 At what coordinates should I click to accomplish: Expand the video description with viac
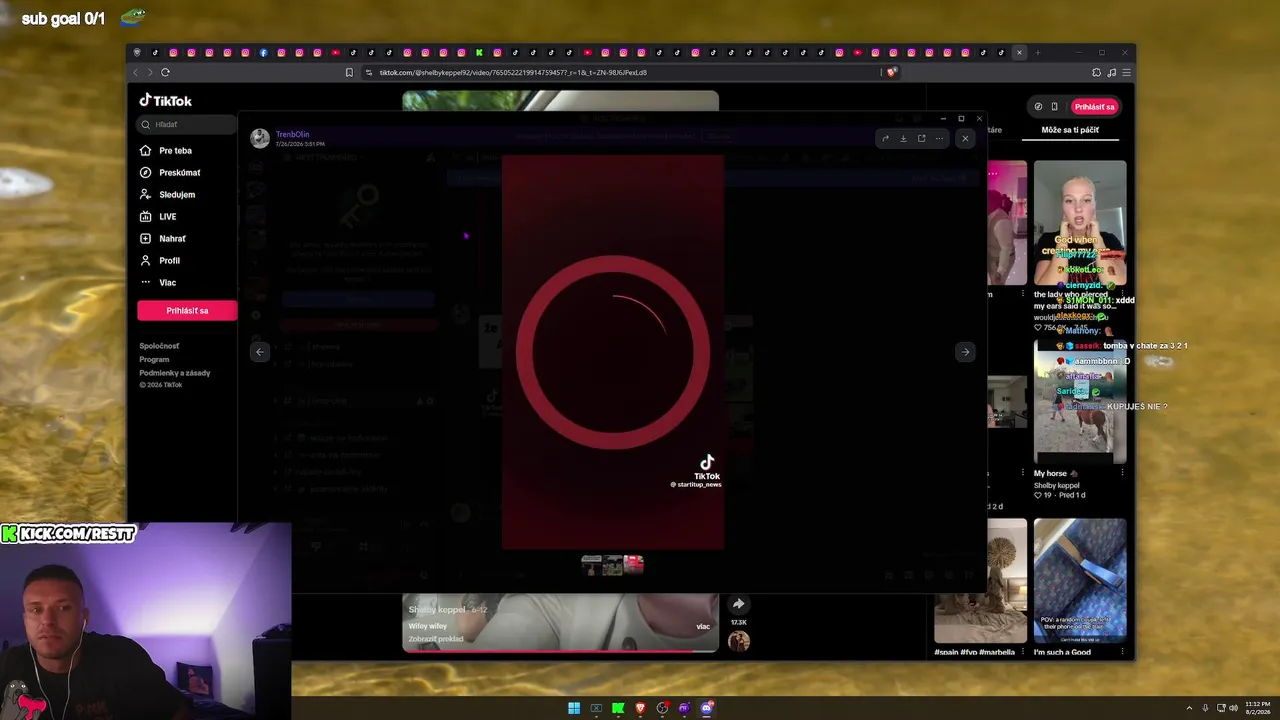(x=703, y=627)
